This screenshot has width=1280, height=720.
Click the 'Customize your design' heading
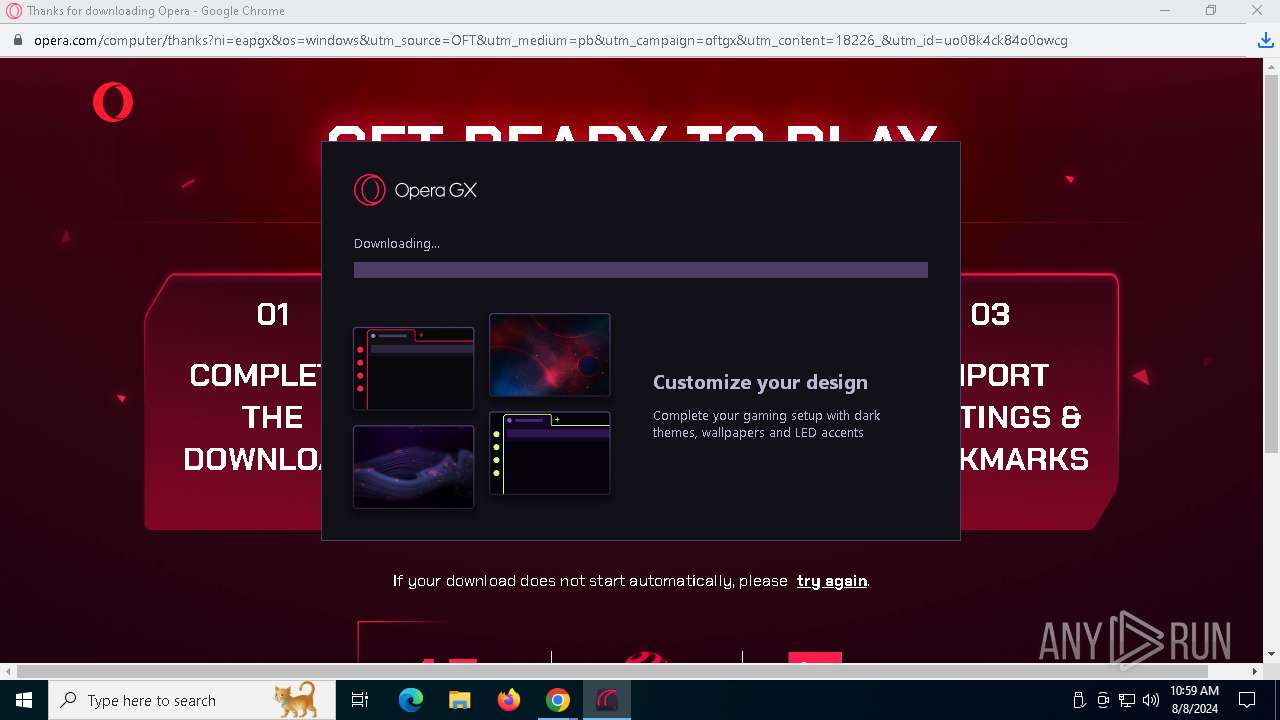[x=760, y=382]
